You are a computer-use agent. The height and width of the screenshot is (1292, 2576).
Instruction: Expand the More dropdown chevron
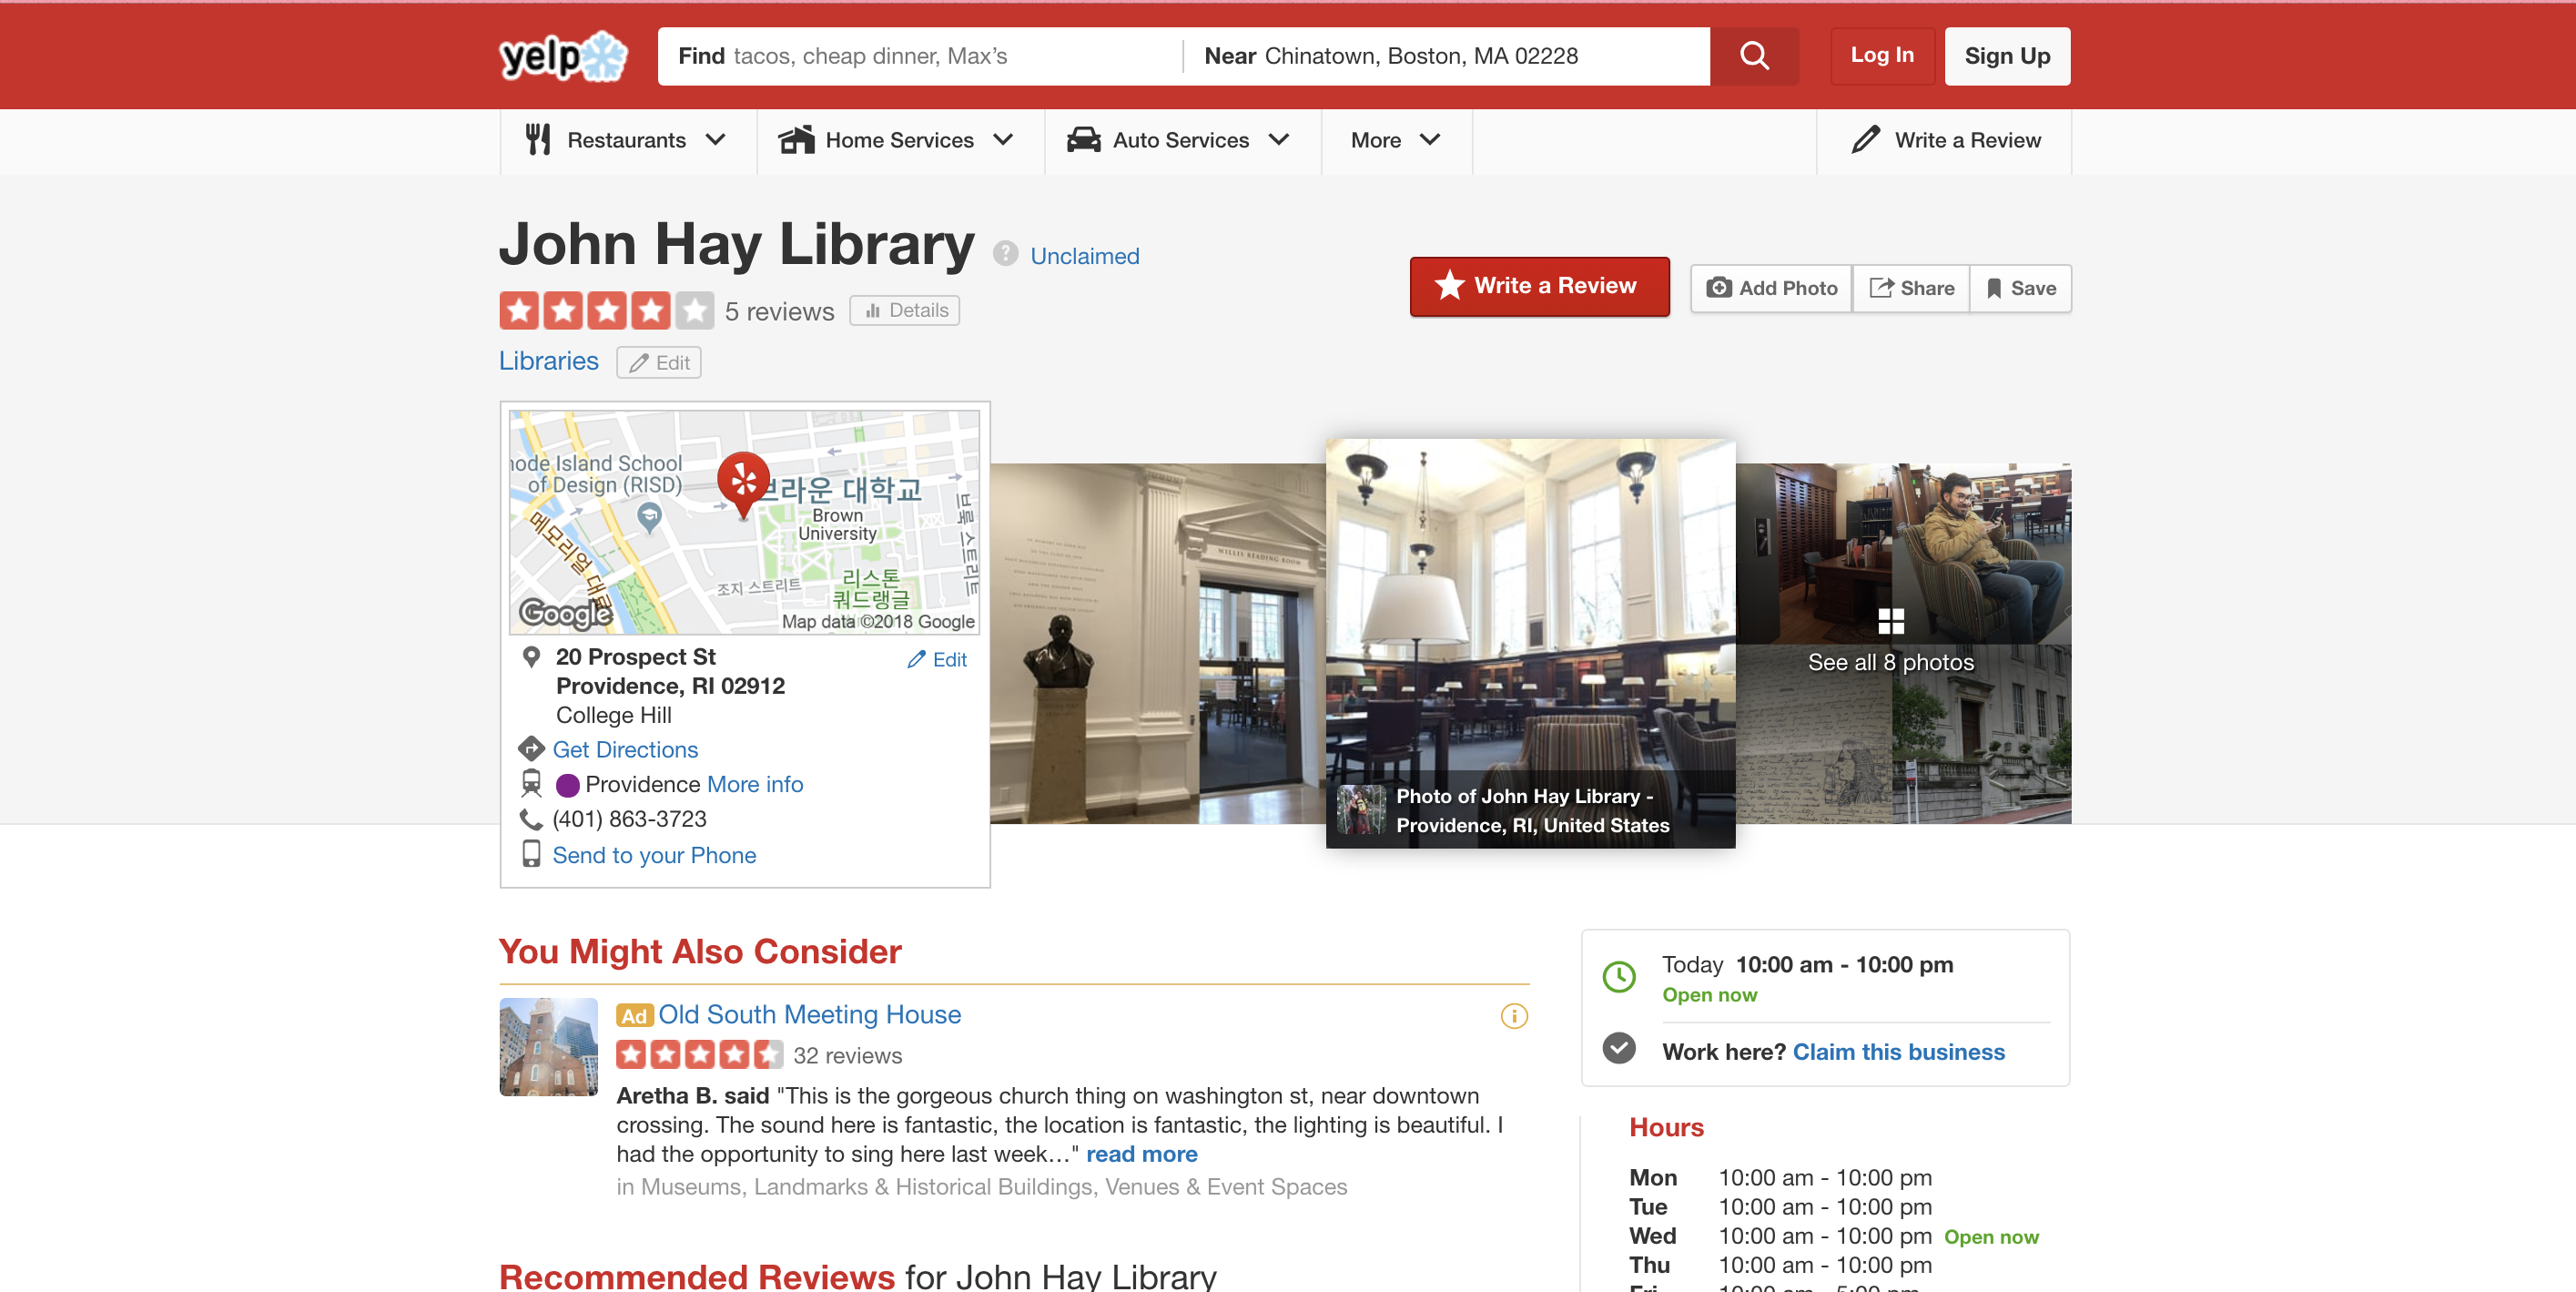click(x=1430, y=139)
